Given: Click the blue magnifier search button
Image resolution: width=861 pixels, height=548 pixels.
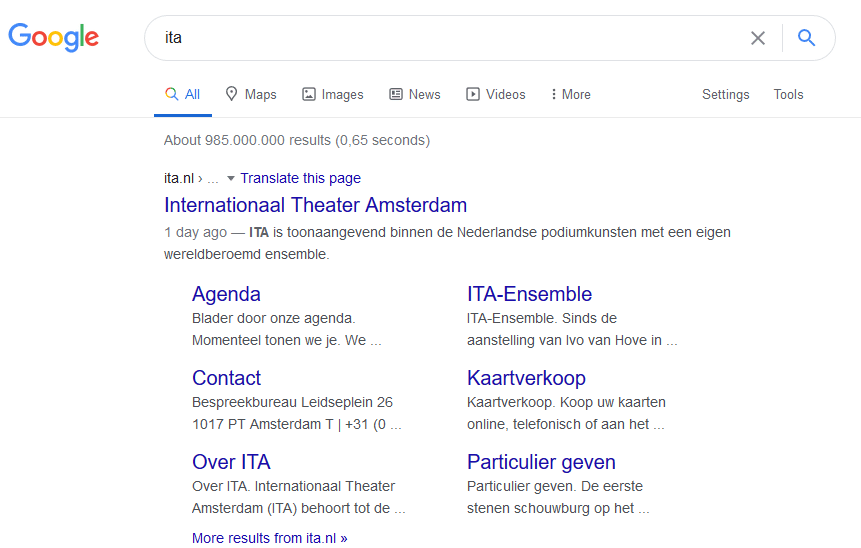Looking at the screenshot, I should pos(806,38).
